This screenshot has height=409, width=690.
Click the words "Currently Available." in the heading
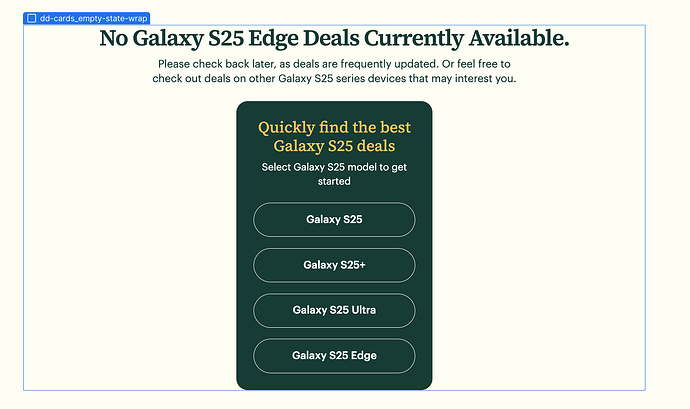(x=466, y=39)
